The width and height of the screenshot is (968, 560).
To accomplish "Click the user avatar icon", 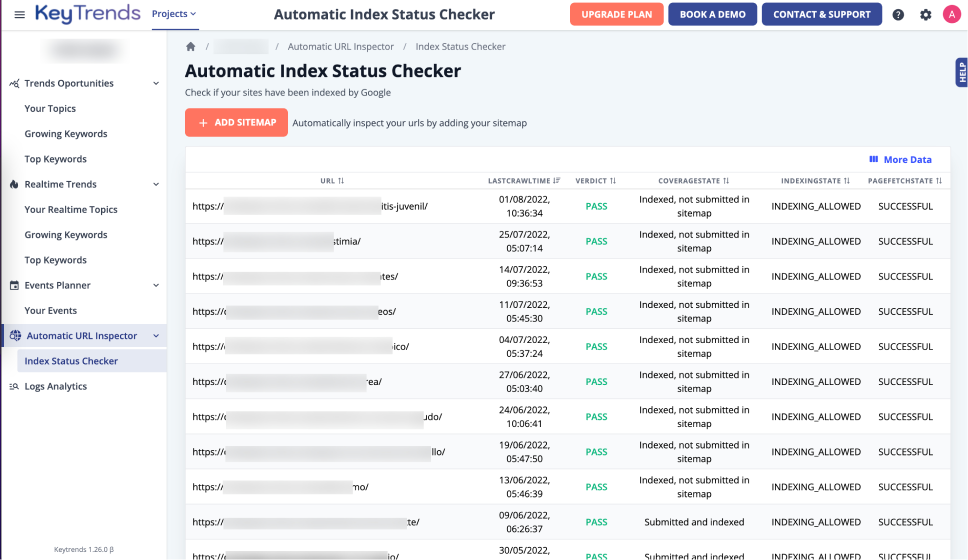I will pyautogui.click(x=952, y=14).
